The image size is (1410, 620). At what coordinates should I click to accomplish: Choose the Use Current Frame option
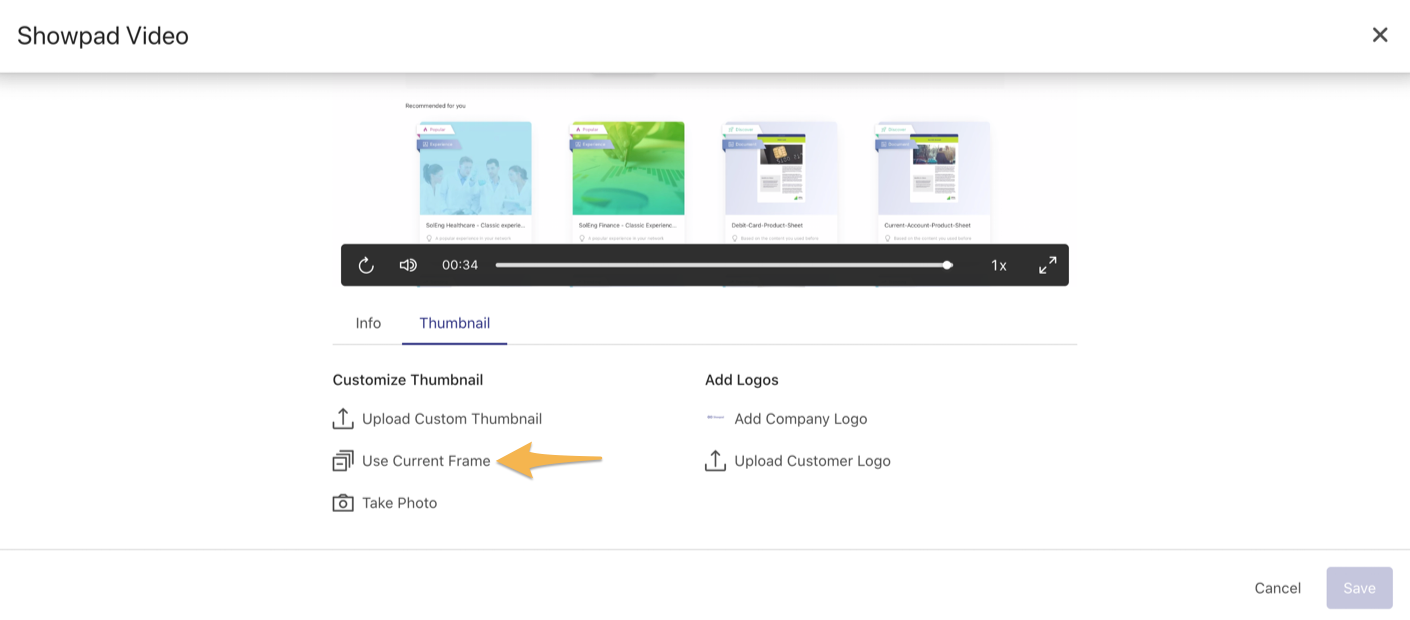(426, 461)
